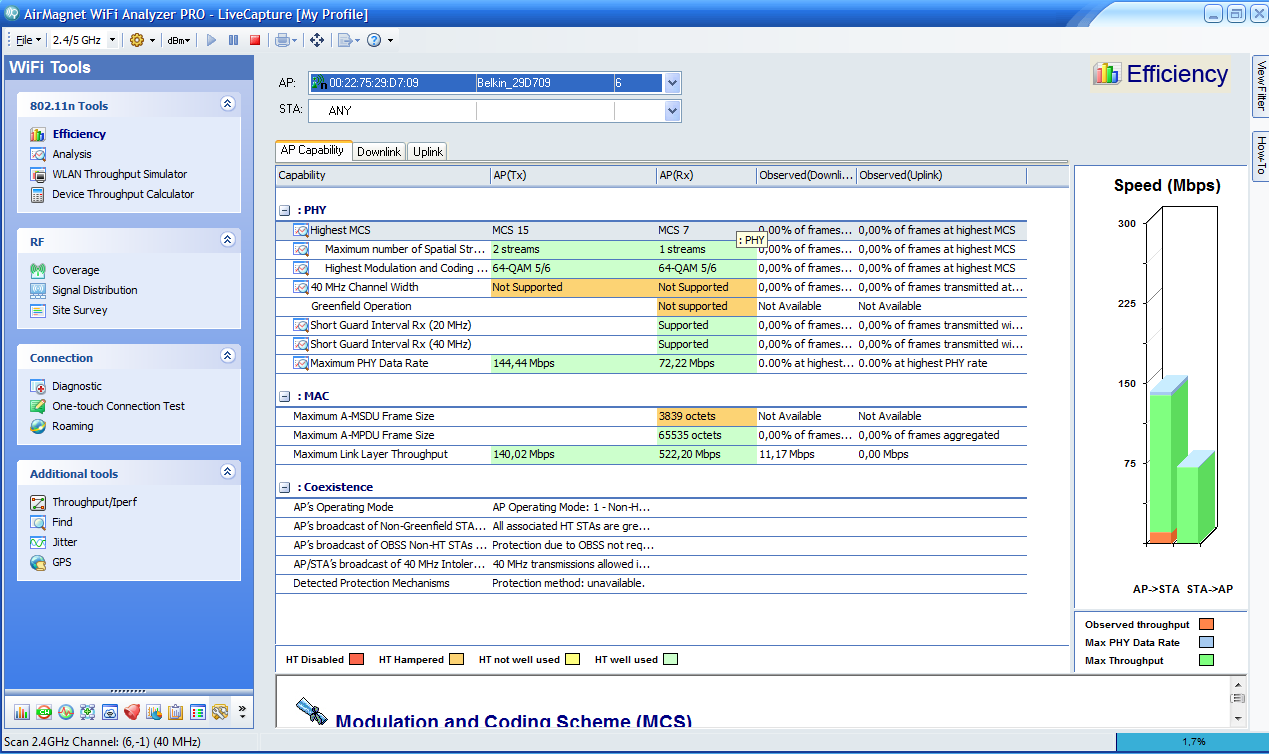1269x754 pixels.
Task: Collapse the 802.11n Tools section
Action: (227, 104)
